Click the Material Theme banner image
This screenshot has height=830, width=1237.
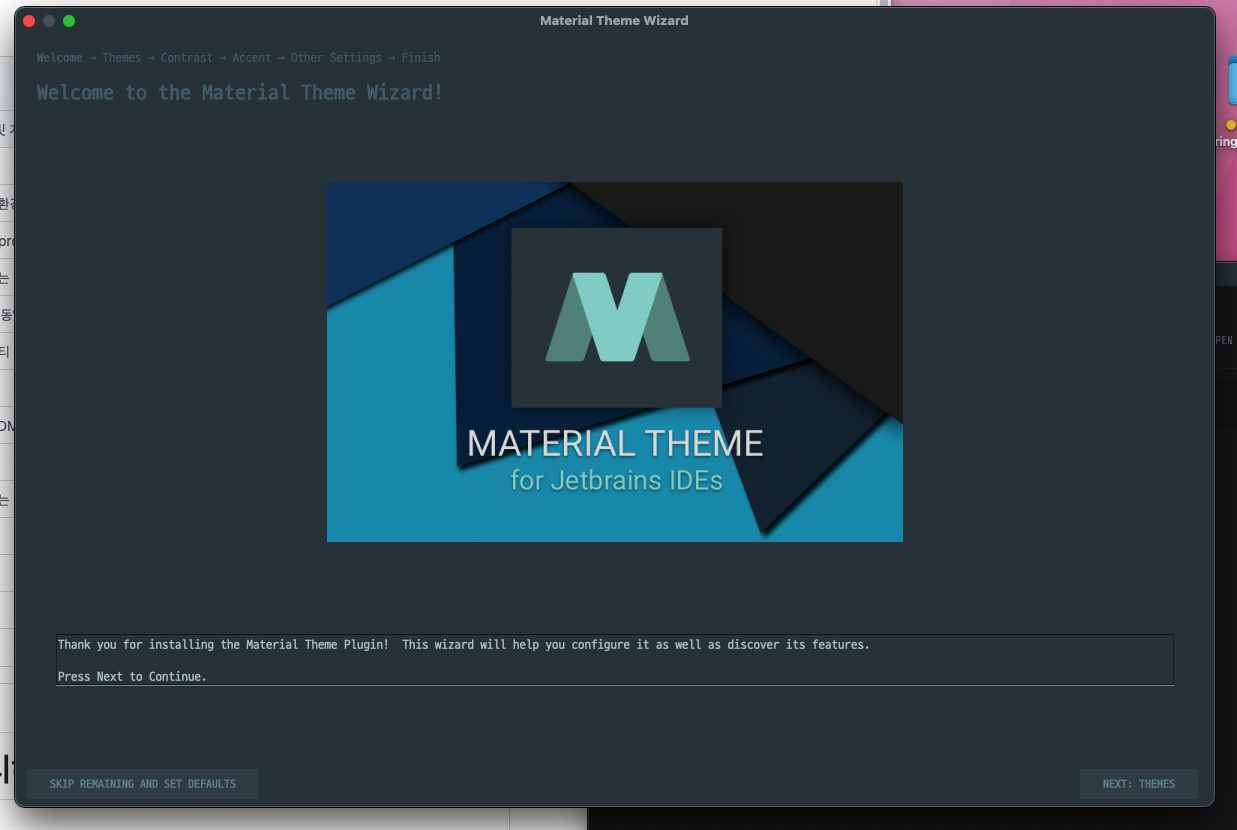[x=615, y=362]
